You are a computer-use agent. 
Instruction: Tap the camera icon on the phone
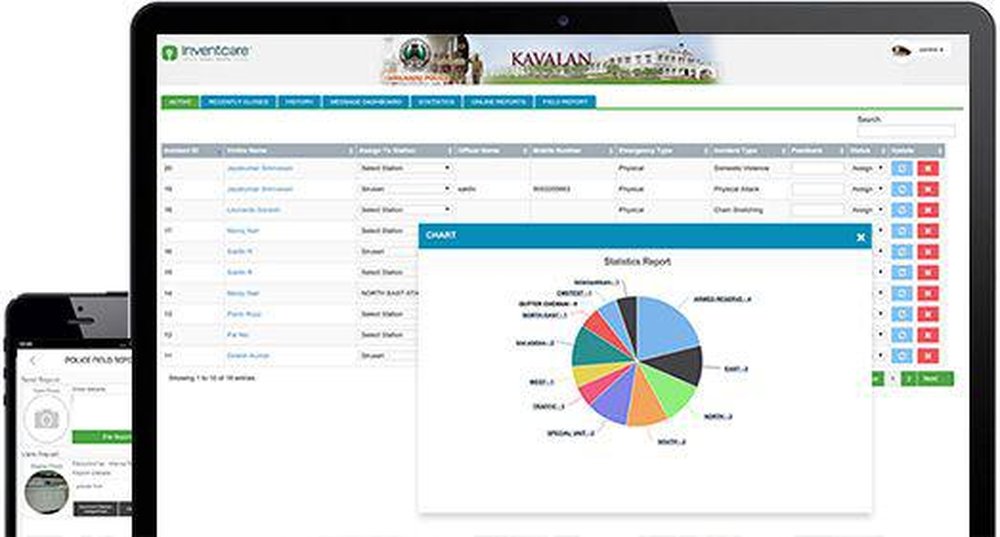46,418
